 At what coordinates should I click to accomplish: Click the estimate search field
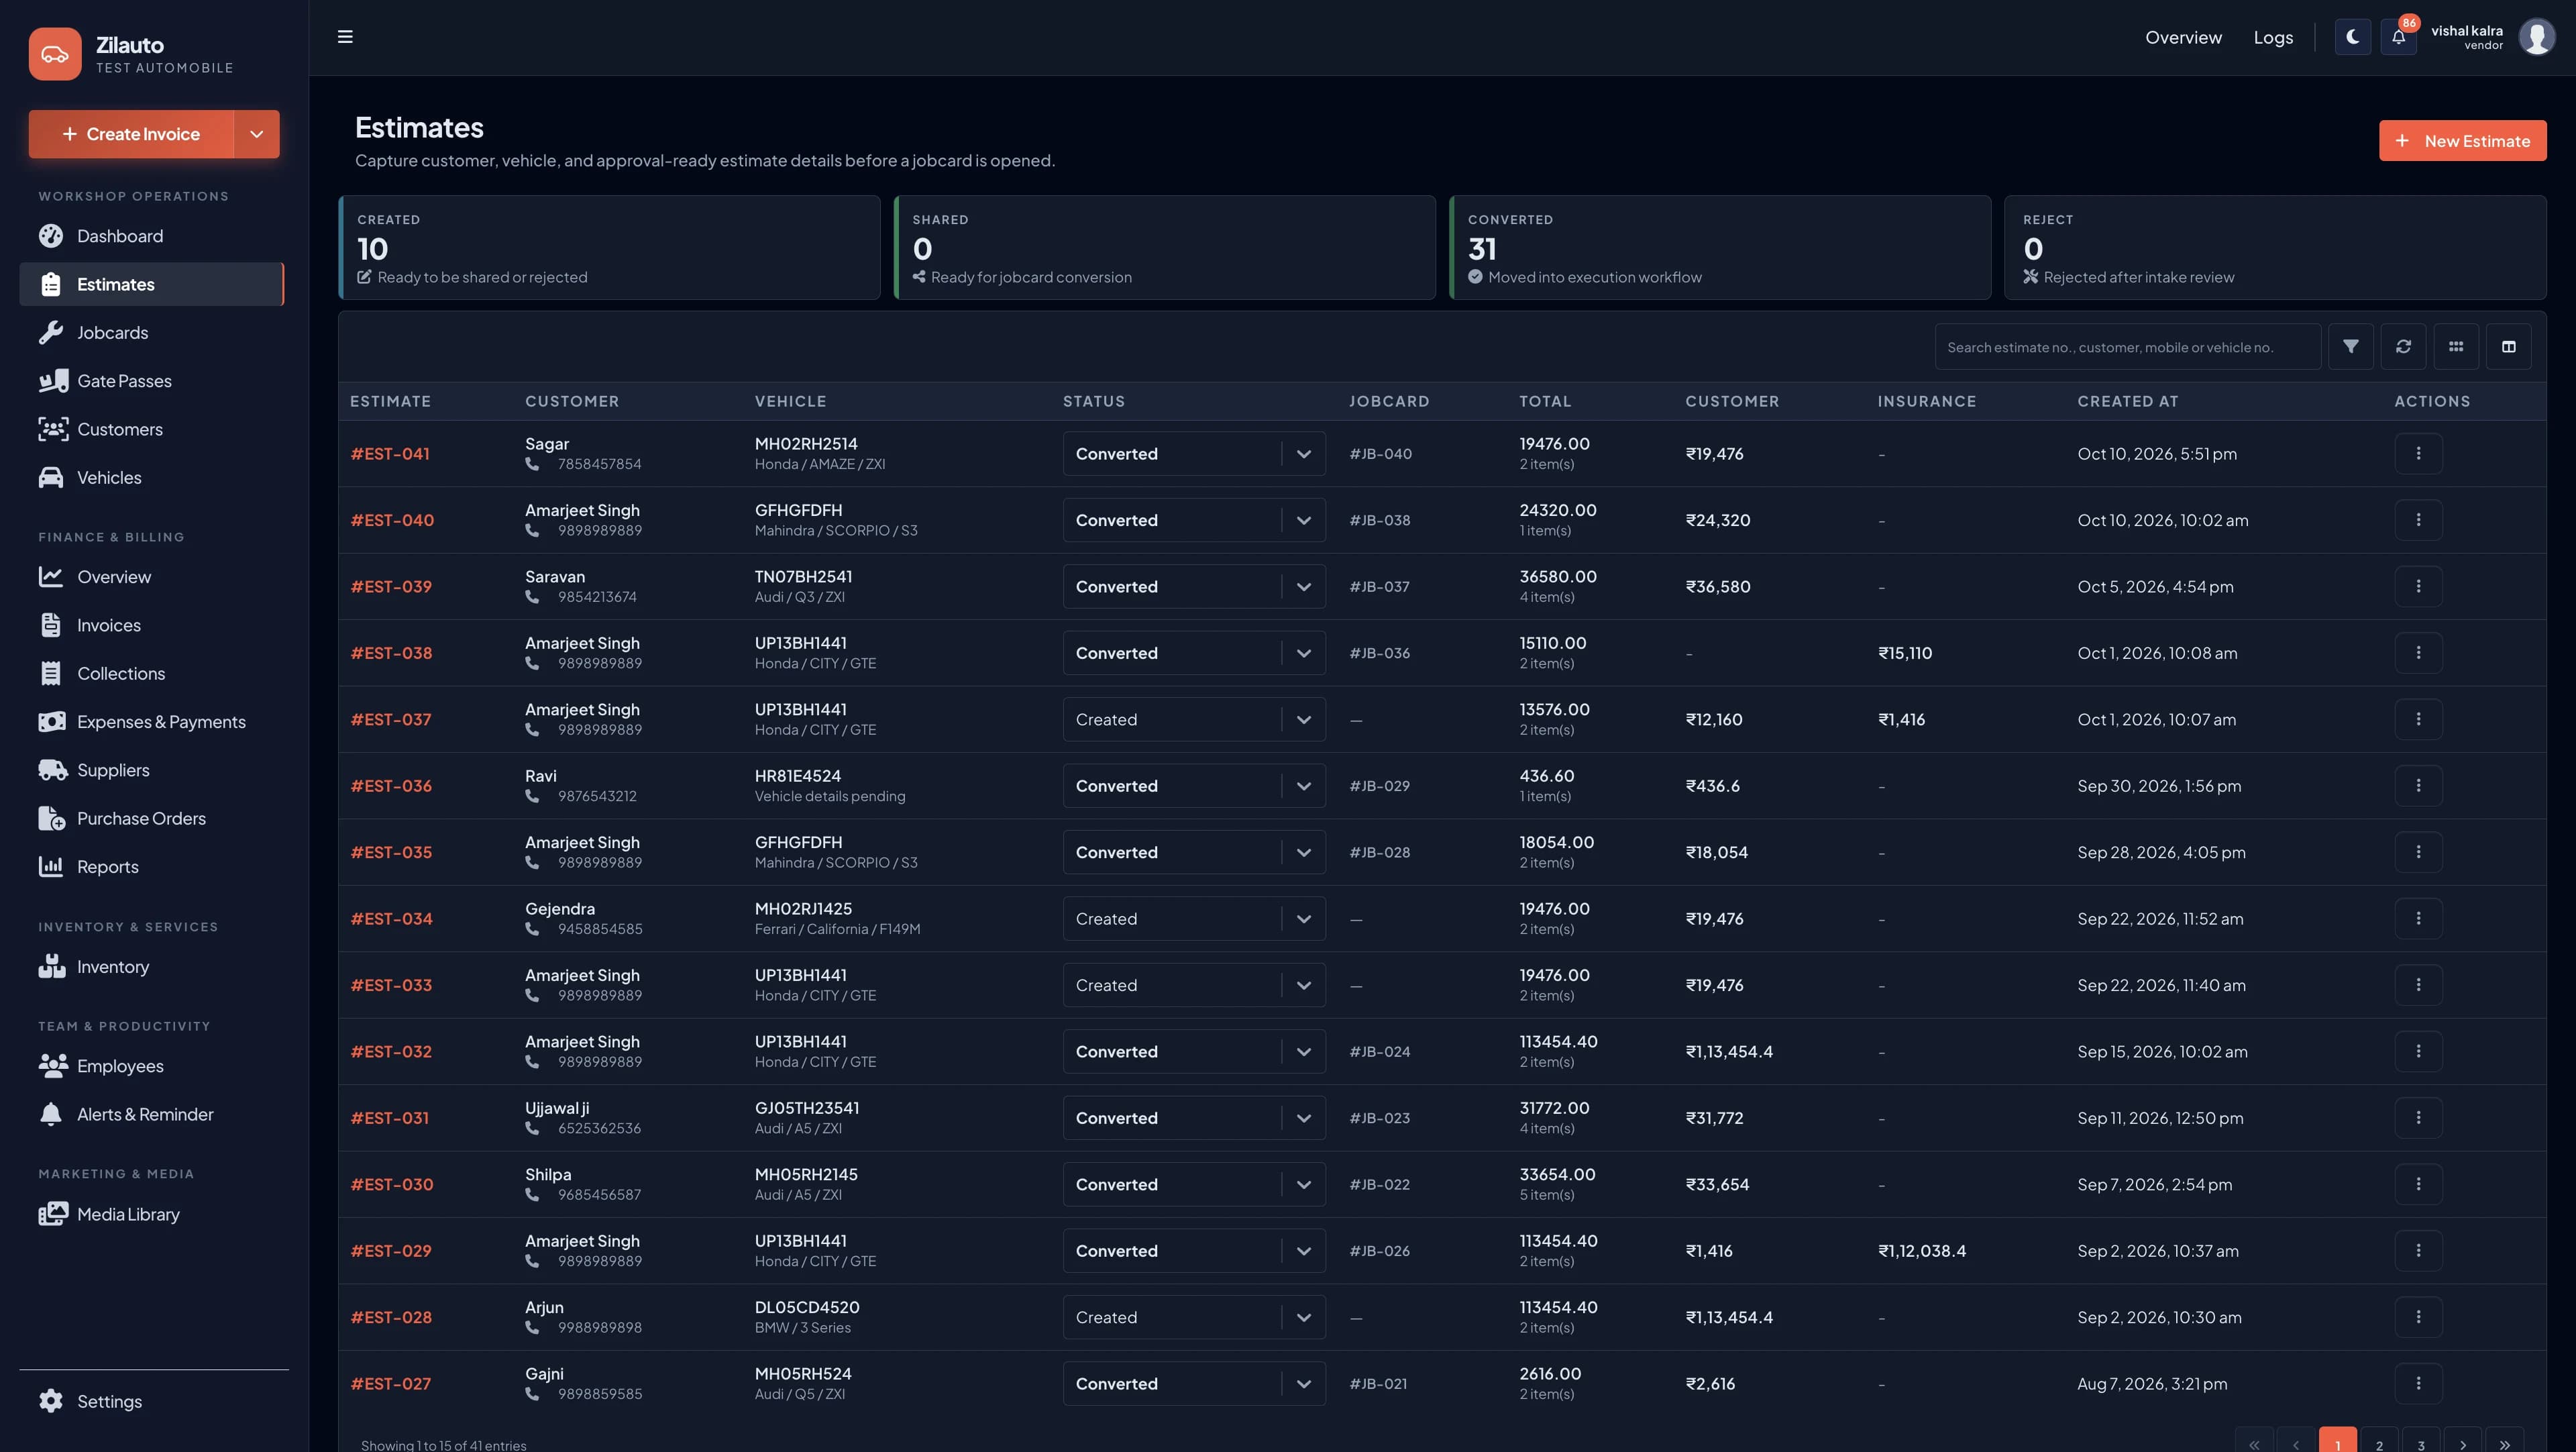(2127, 347)
